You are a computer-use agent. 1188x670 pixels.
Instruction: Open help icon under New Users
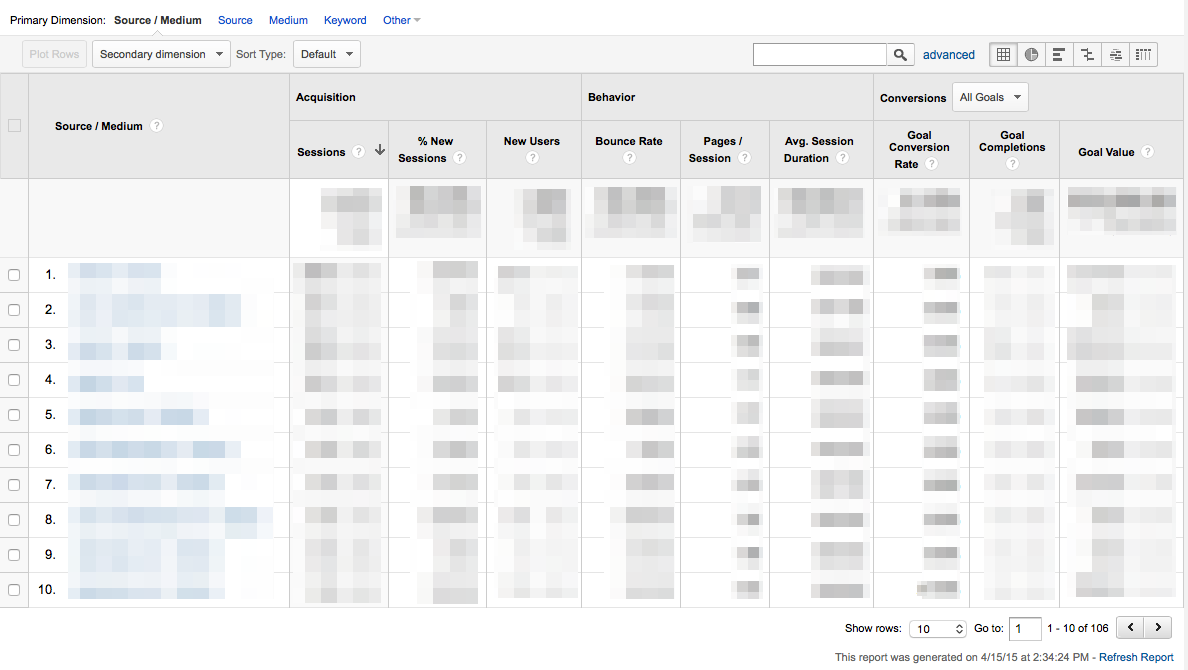point(532,158)
